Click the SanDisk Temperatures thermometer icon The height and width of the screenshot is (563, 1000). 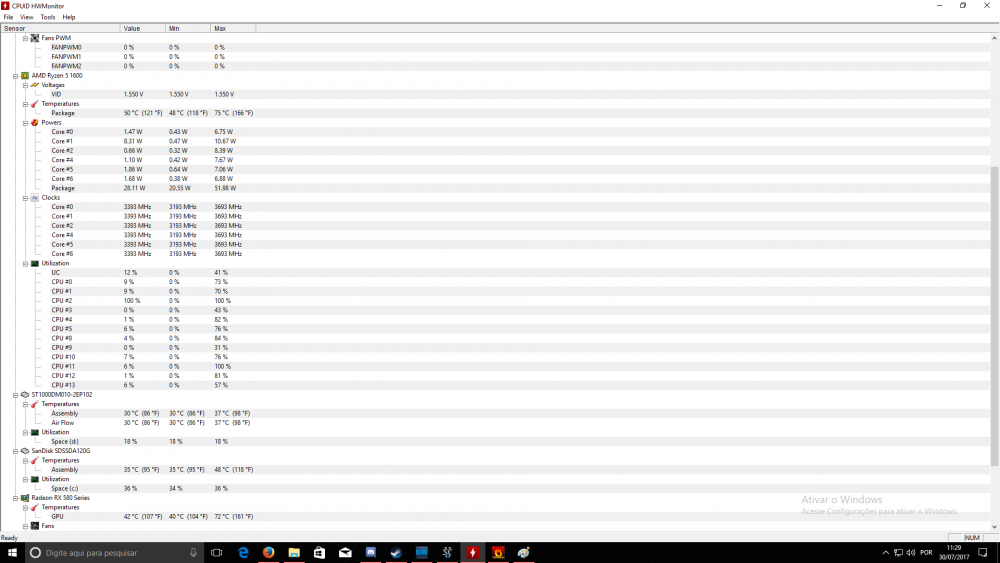click(35, 460)
